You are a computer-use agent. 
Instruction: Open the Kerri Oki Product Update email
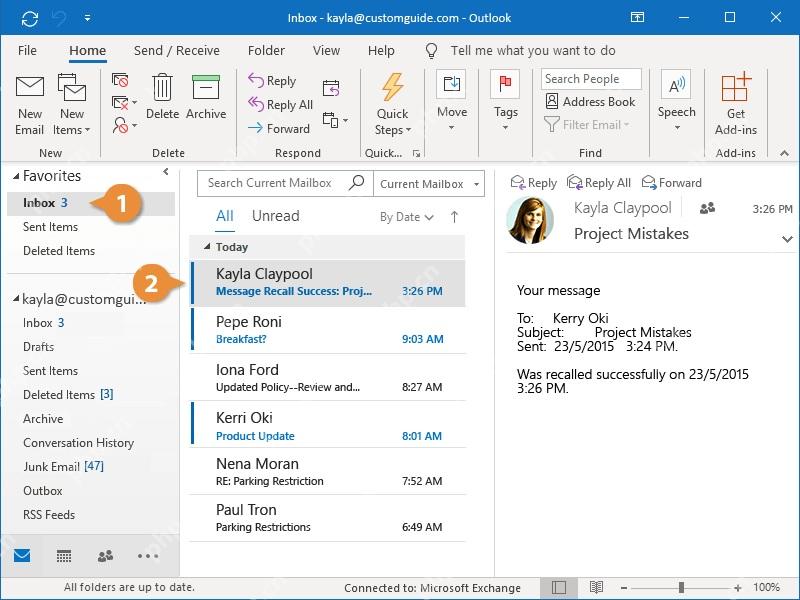[329, 424]
